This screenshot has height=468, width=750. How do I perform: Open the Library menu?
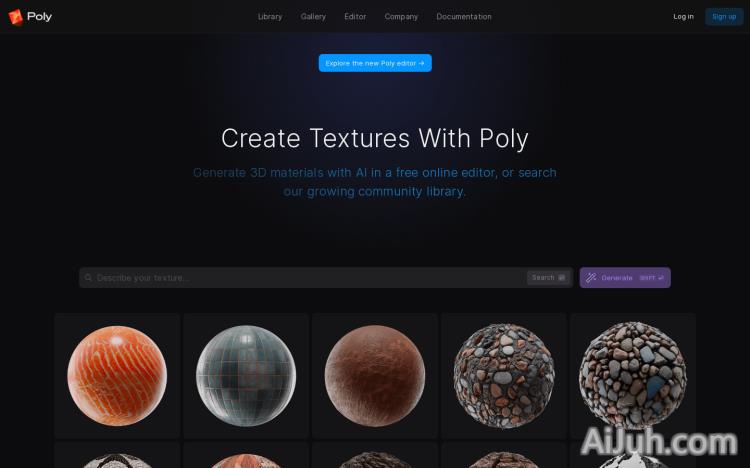point(270,16)
